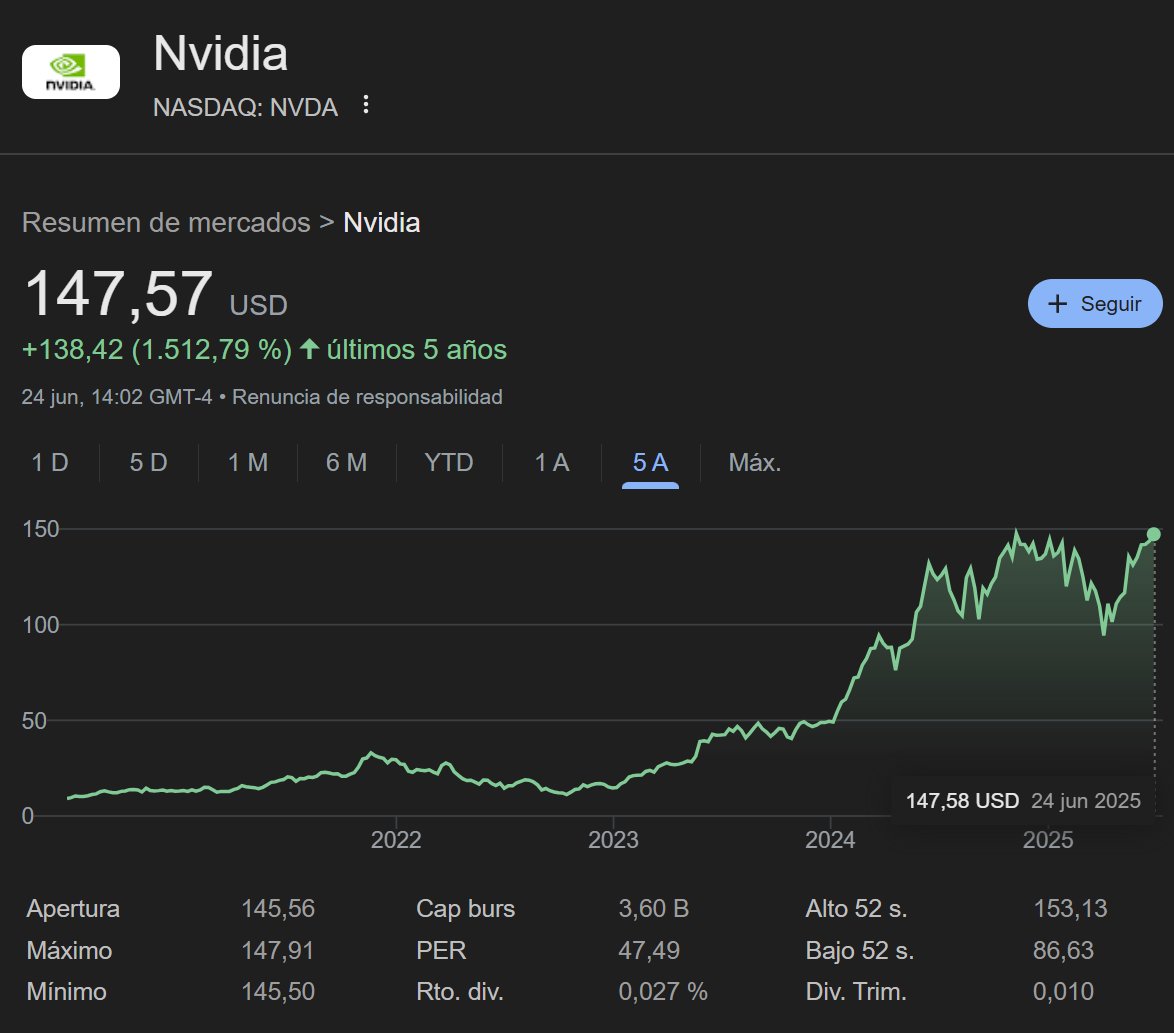Open the three-dot menu next to NASDAQ: NVDA
The width and height of the screenshot is (1174, 1033).
pyautogui.click(x=365, y=105)
